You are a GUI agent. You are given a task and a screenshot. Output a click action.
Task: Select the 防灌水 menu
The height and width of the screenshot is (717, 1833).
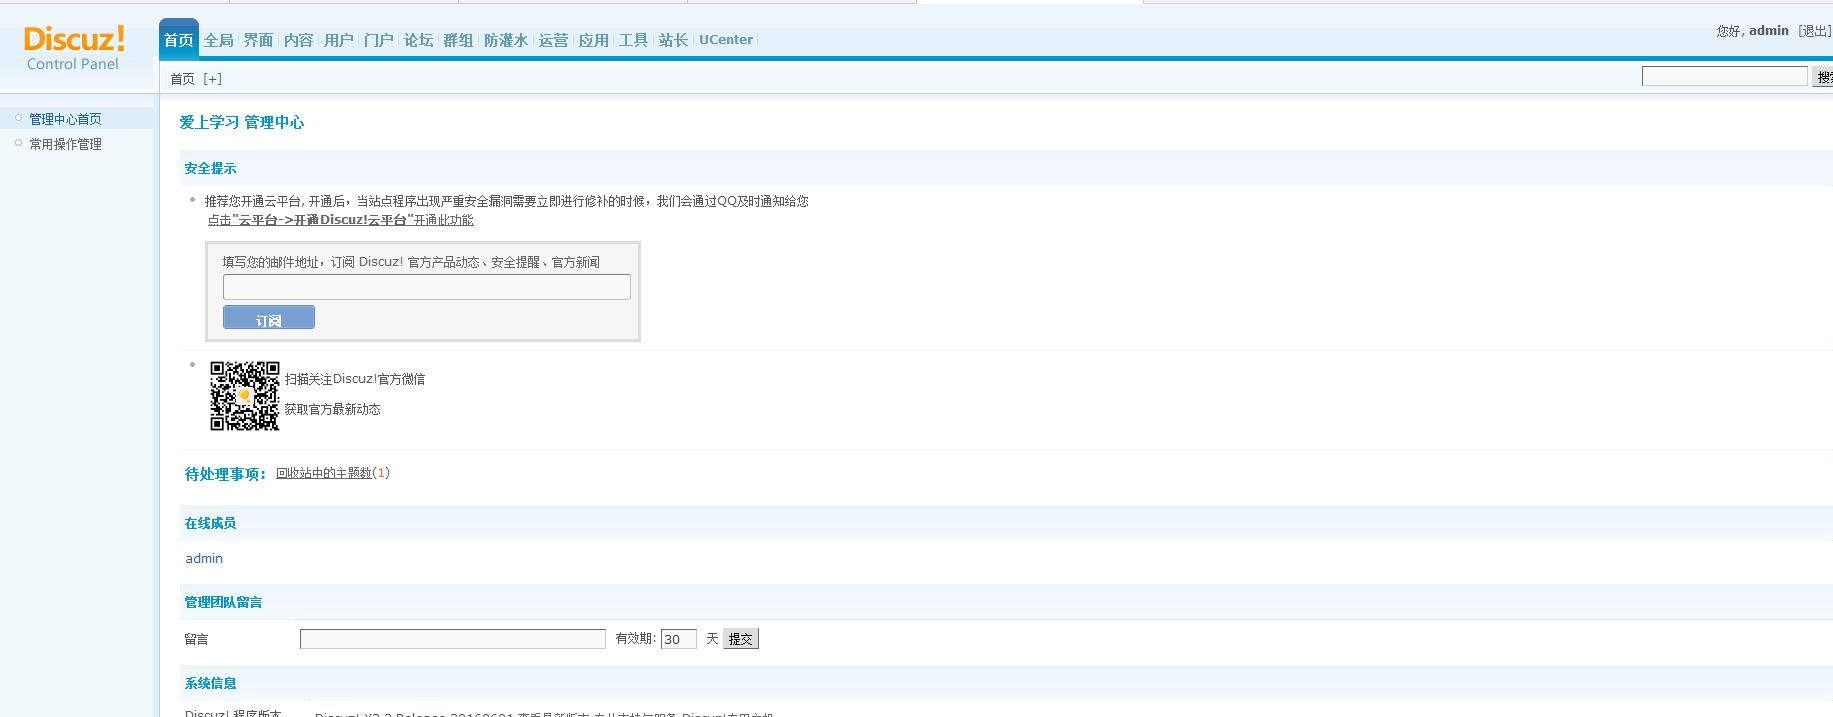click(506, 40)
